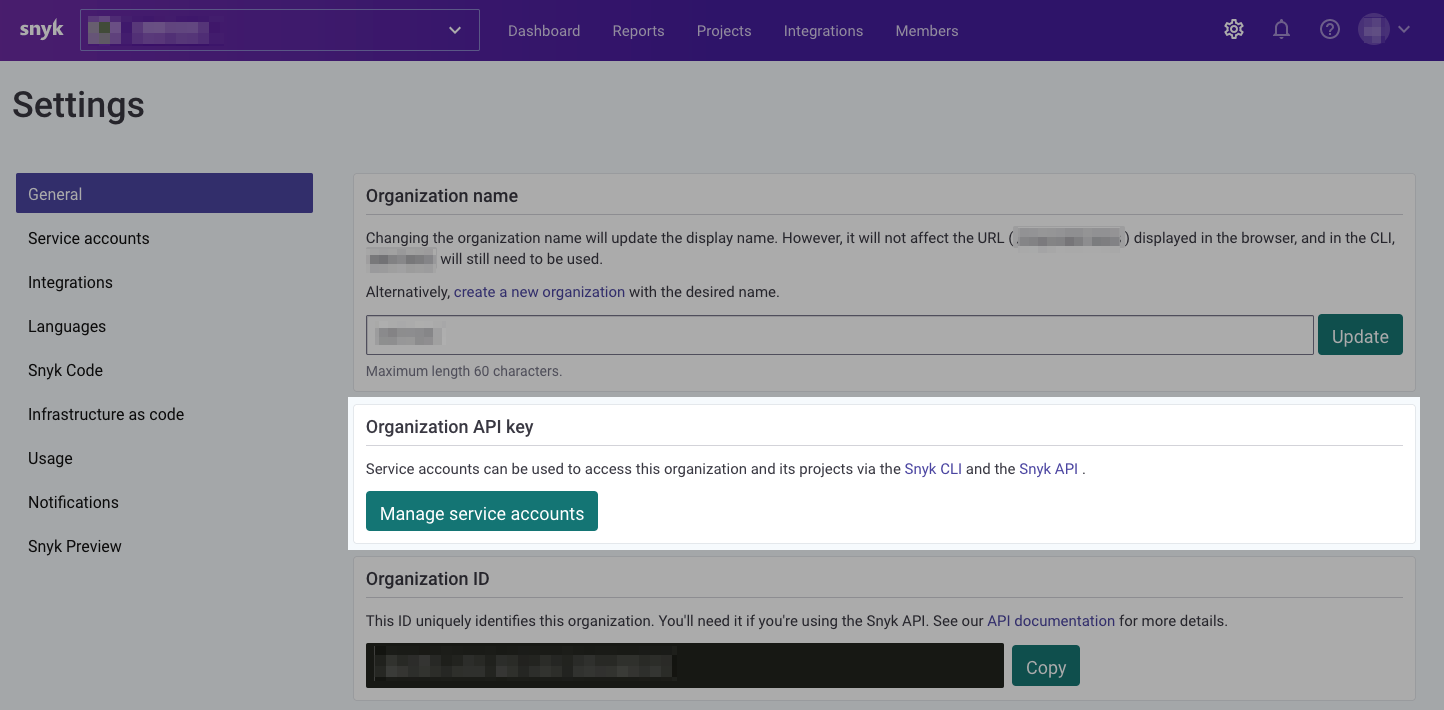Viewport: 1444px width, 710px height.
Task: Click the Organization name section heading
Action: (442, 196)
